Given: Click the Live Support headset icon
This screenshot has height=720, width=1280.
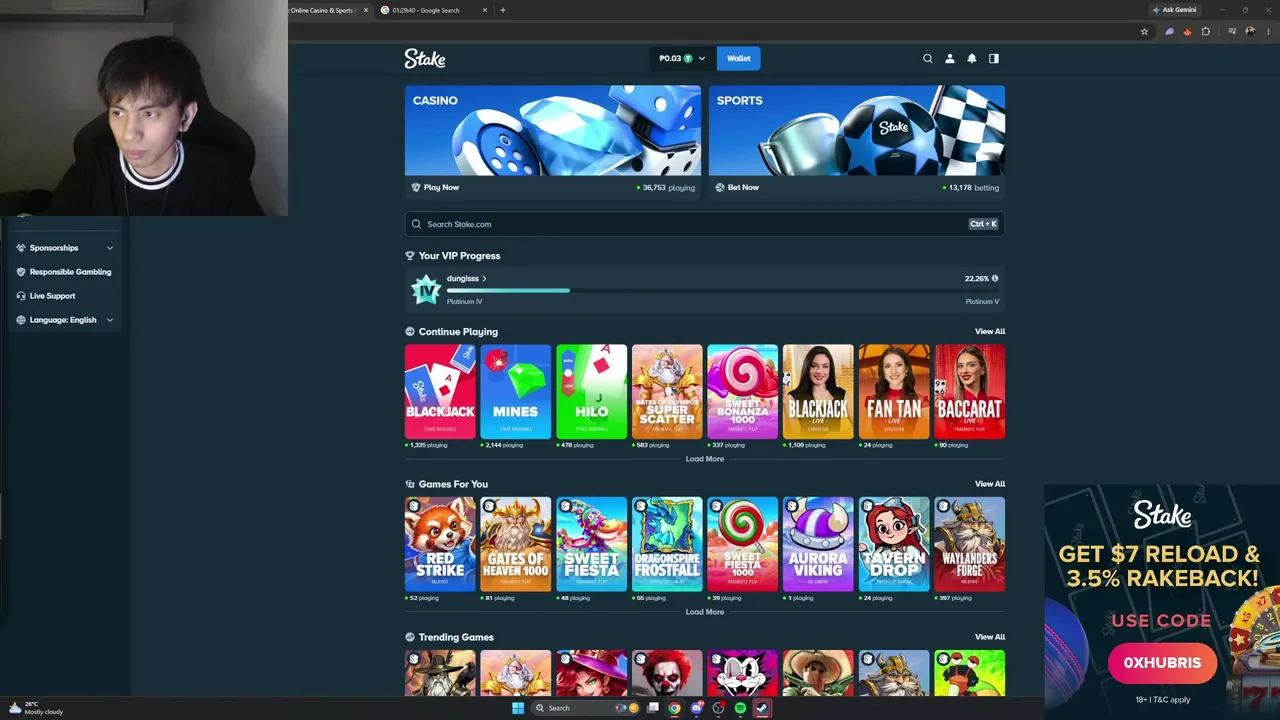Looking at the screenshot, I should coord(21,296).
